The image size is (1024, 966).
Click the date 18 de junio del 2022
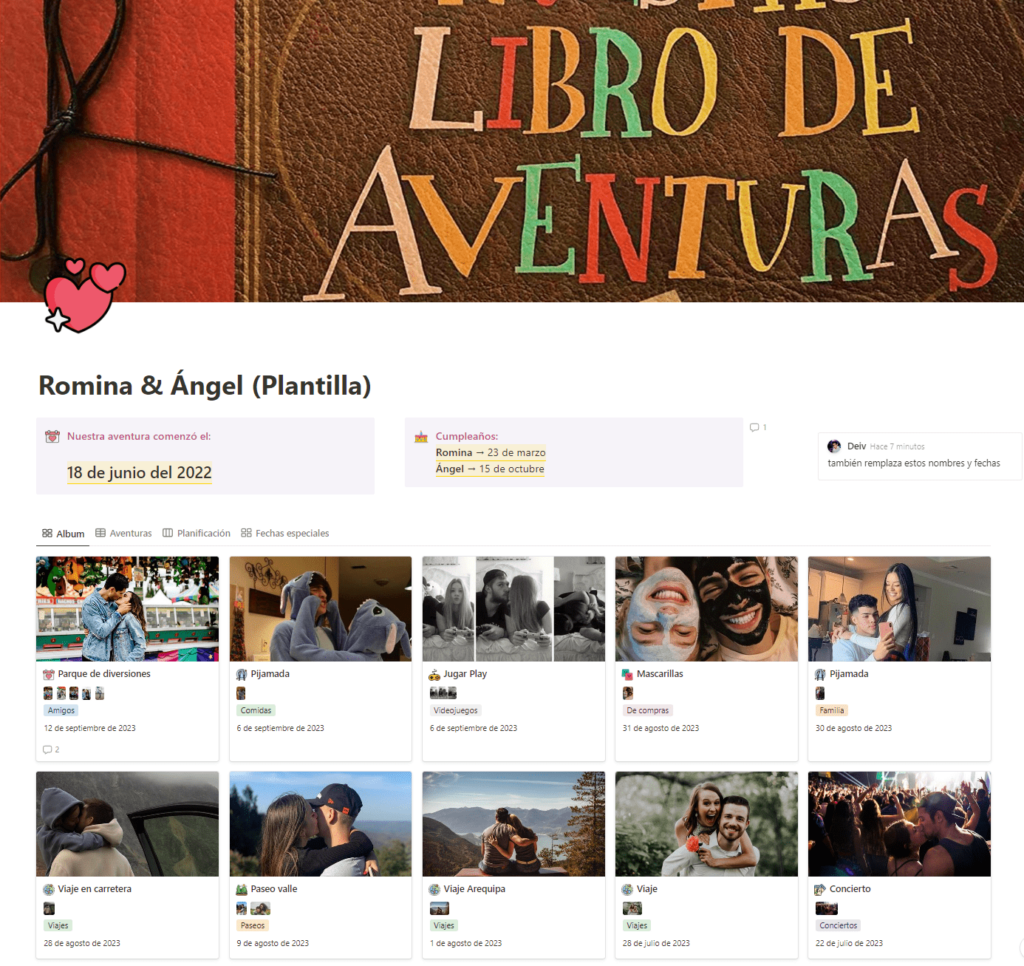click(x=139, y=472)
